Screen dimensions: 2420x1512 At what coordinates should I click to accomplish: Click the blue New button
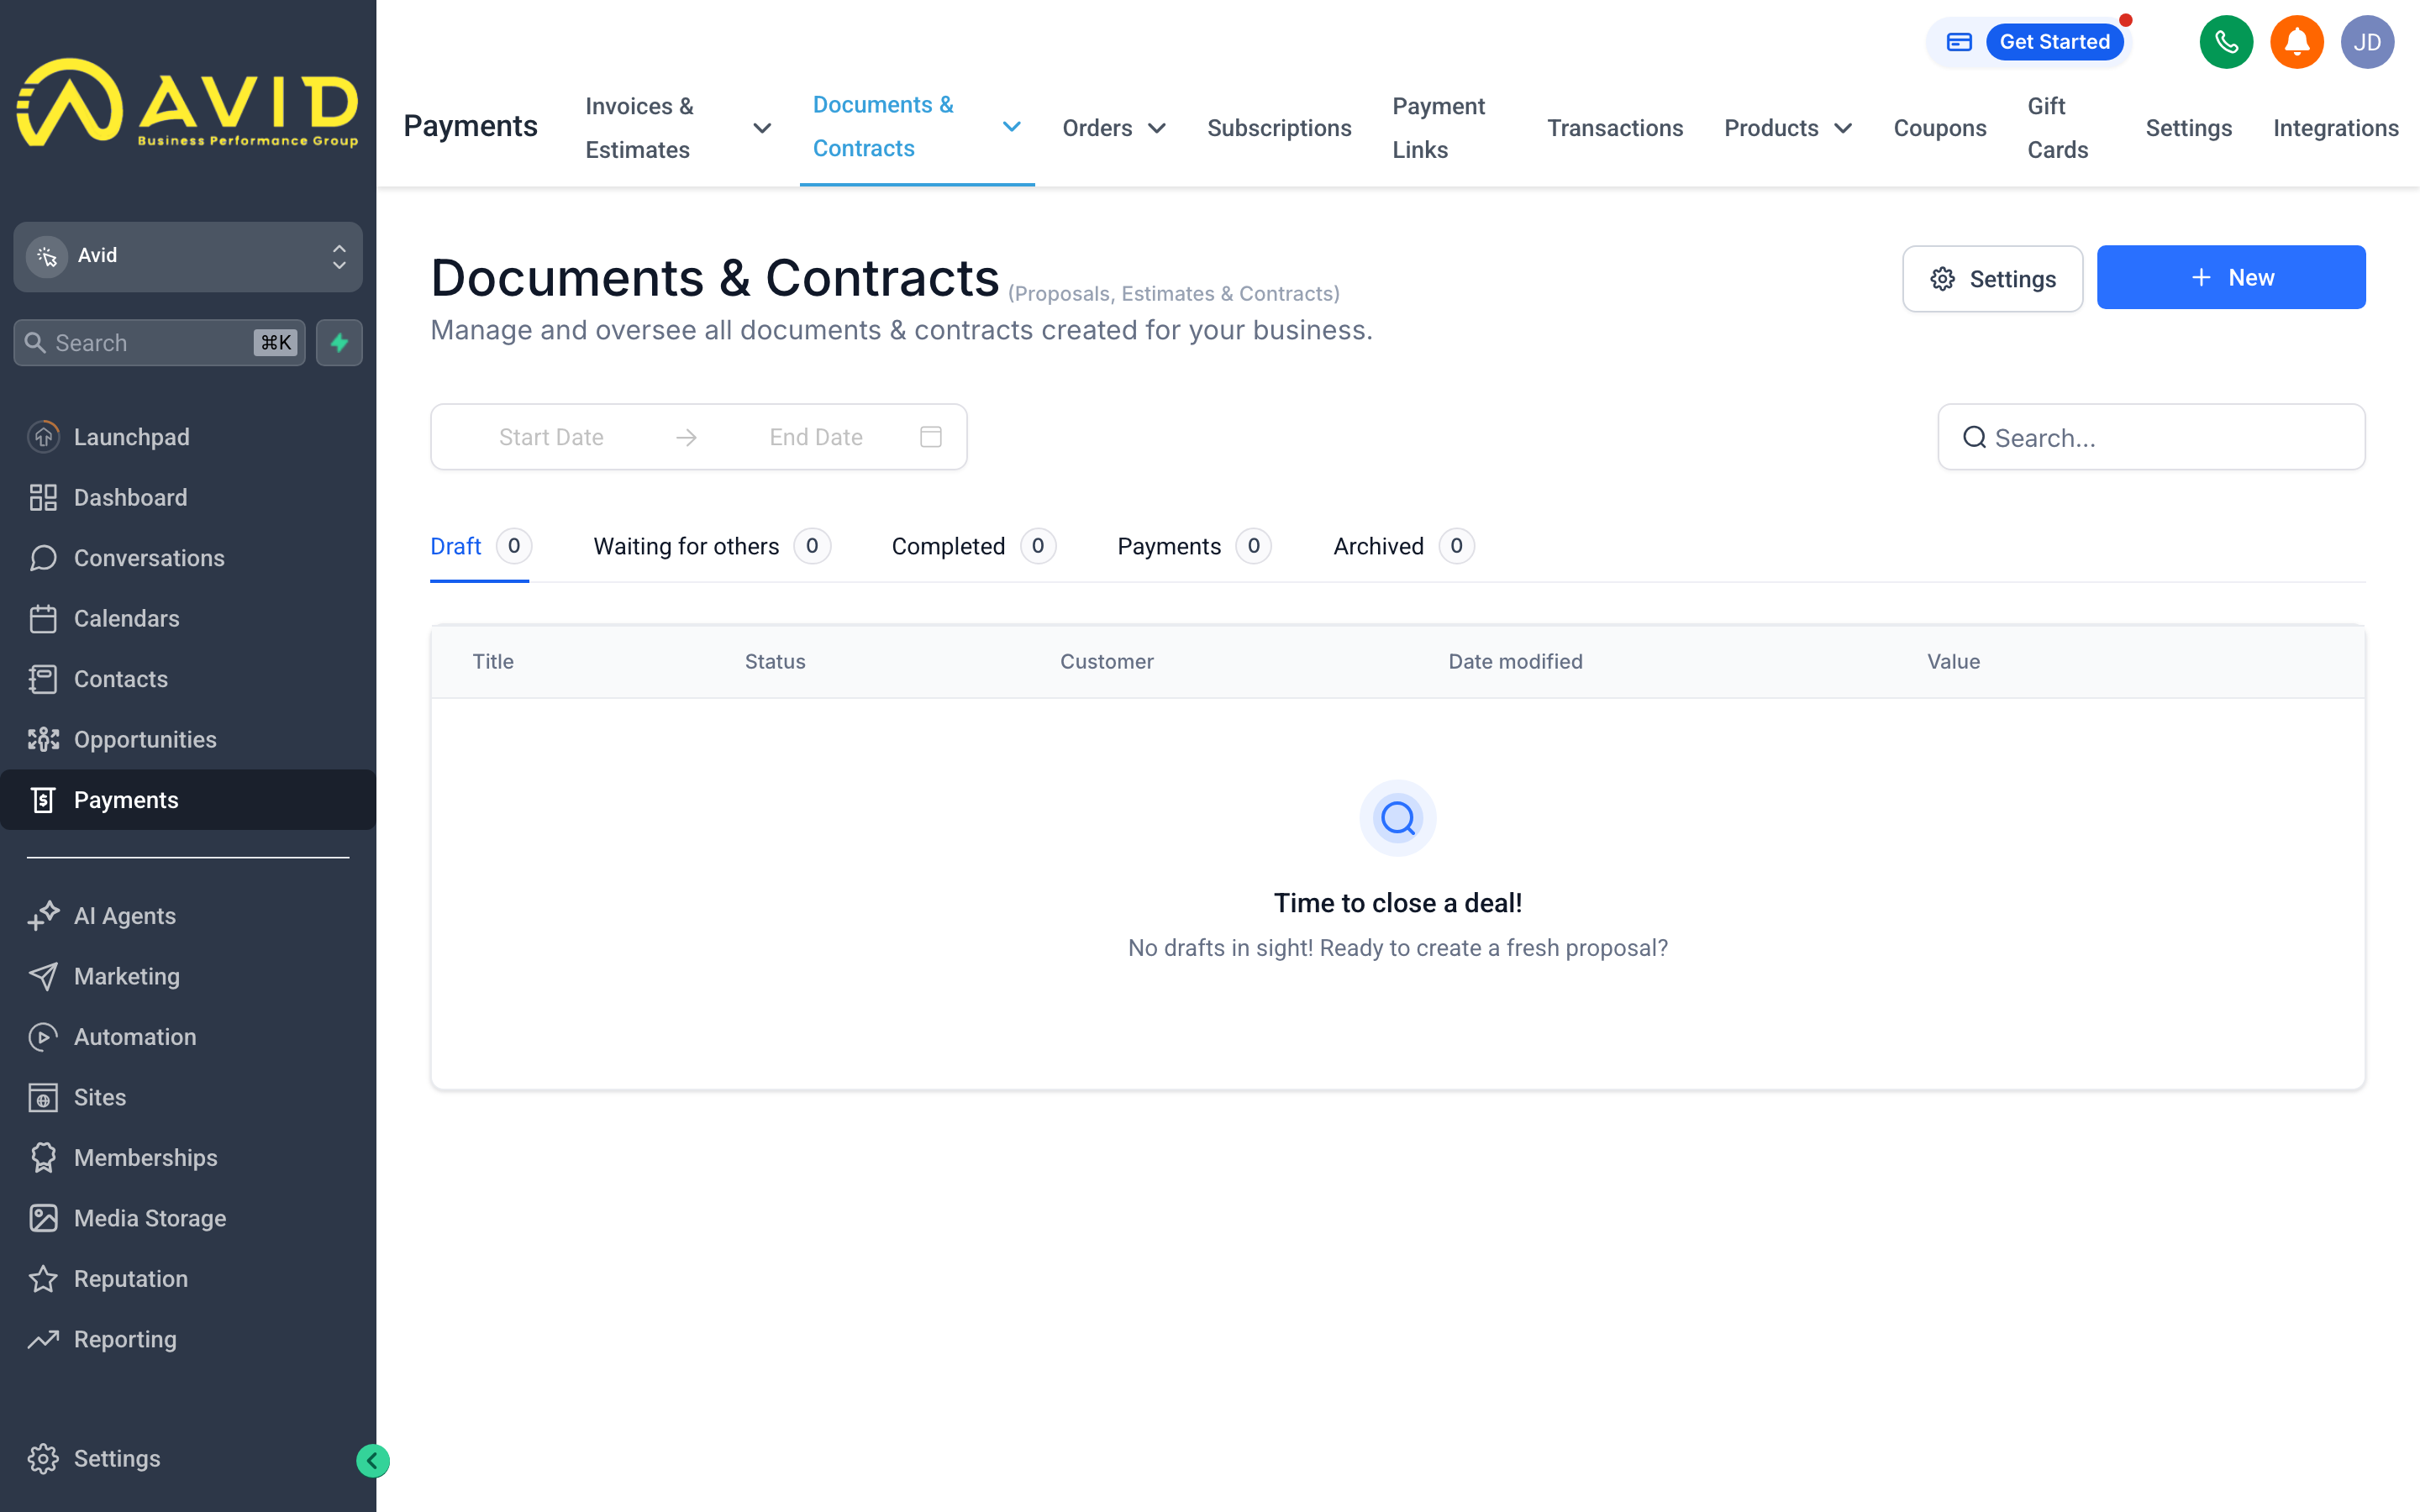click(2230, 277)
